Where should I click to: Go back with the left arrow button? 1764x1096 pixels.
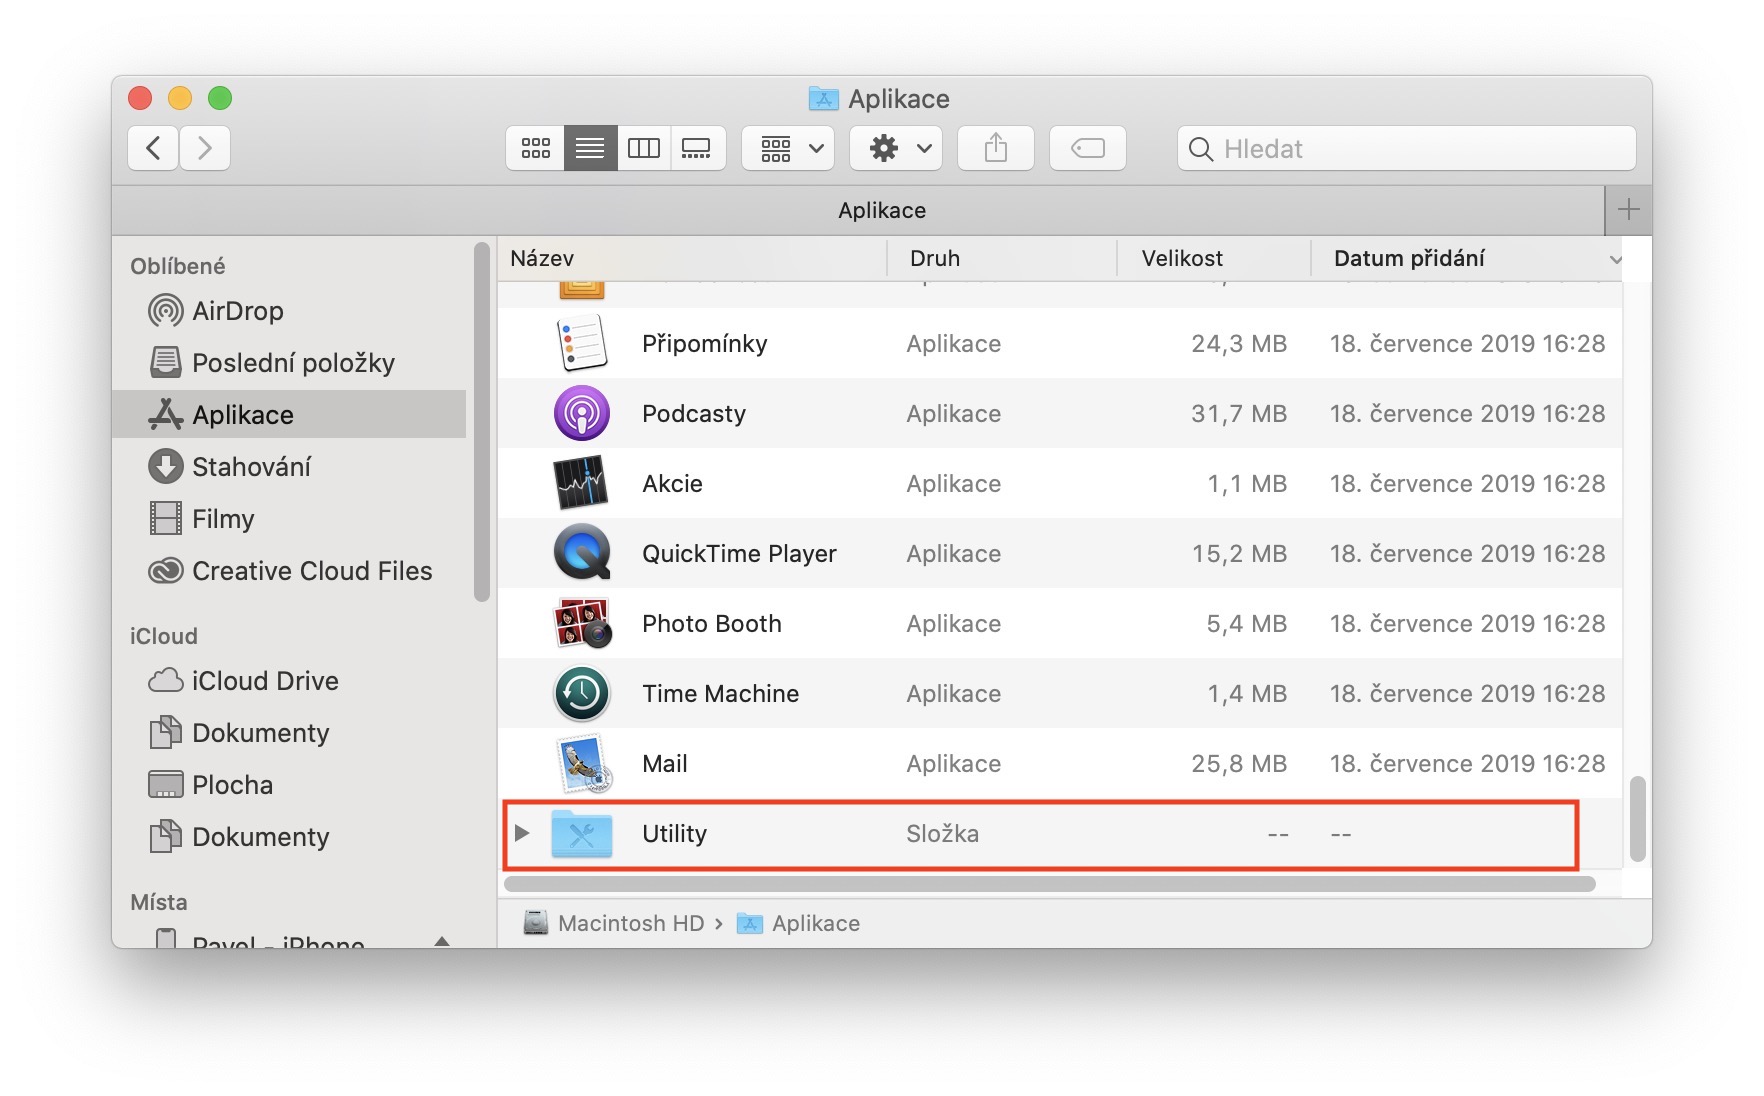pyautogui.click(x=154, y=149)
